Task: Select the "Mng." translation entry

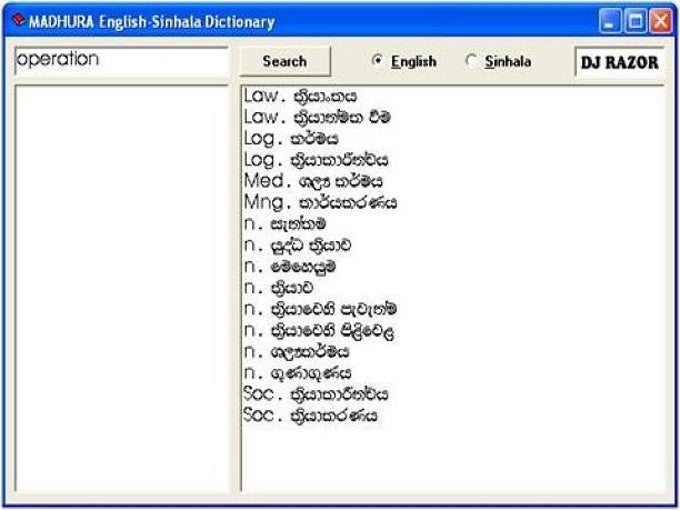Action: click(320, 202)
